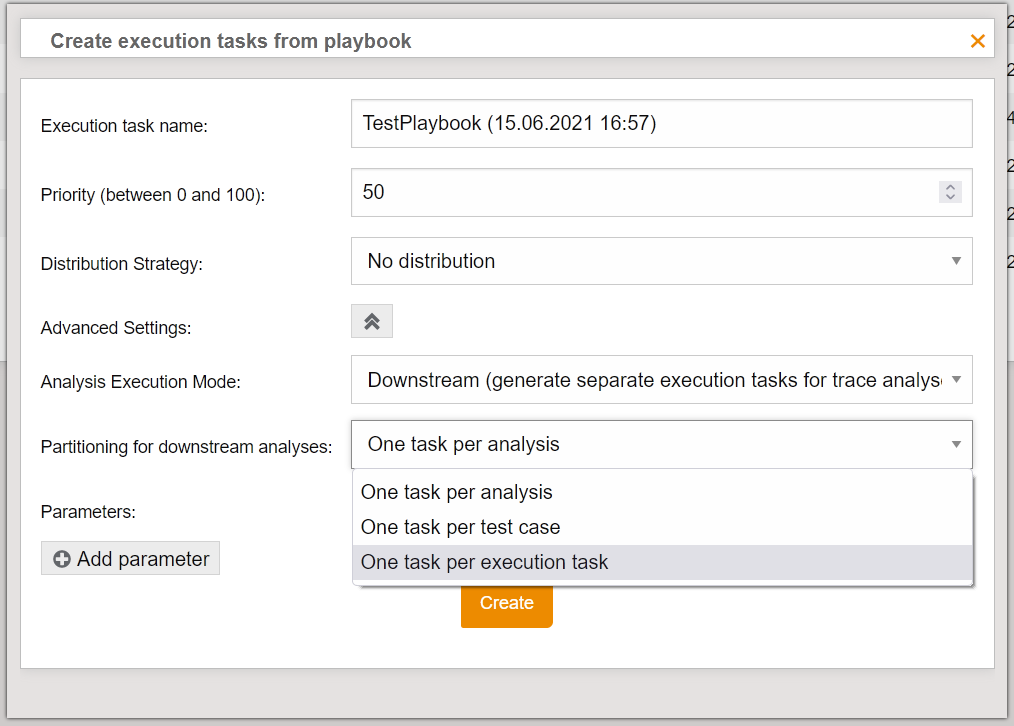Increase priority using the stepper up arrow
1014x726 pixels.
pos(950,187)
